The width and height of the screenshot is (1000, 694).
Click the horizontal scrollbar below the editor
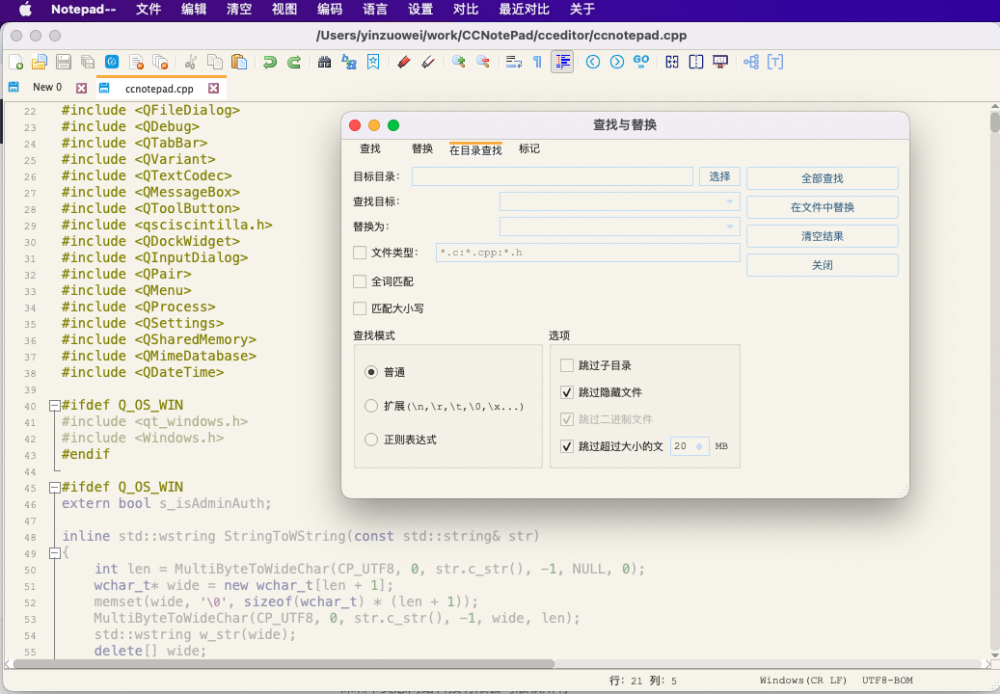[x=280, y=663]
